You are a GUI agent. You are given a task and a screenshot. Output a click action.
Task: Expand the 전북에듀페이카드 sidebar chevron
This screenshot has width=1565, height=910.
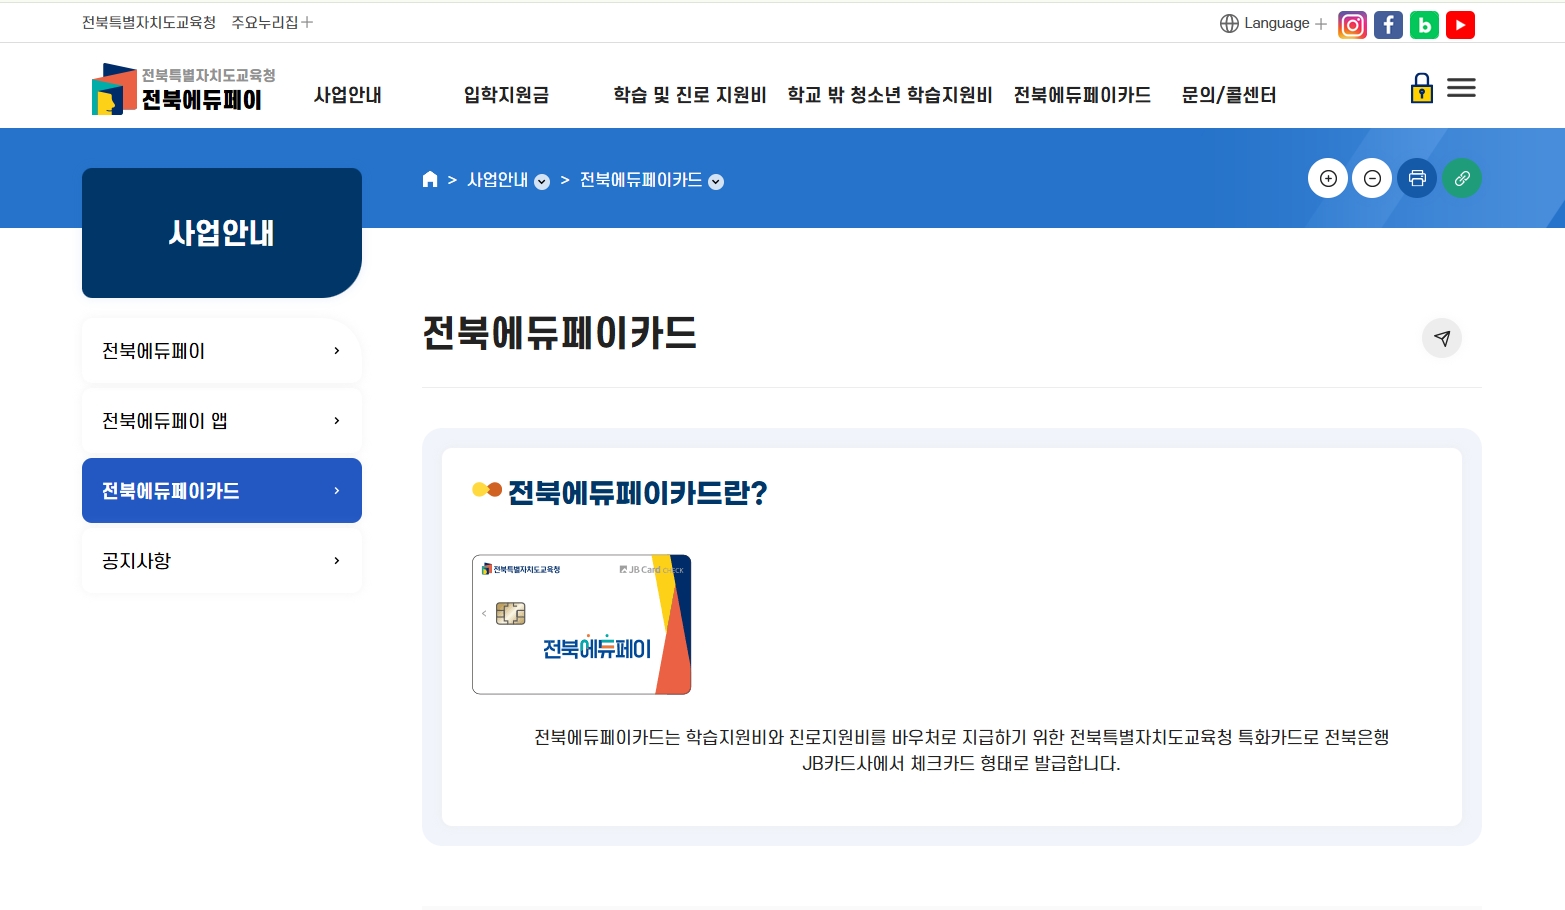click(x=337, y=491)
